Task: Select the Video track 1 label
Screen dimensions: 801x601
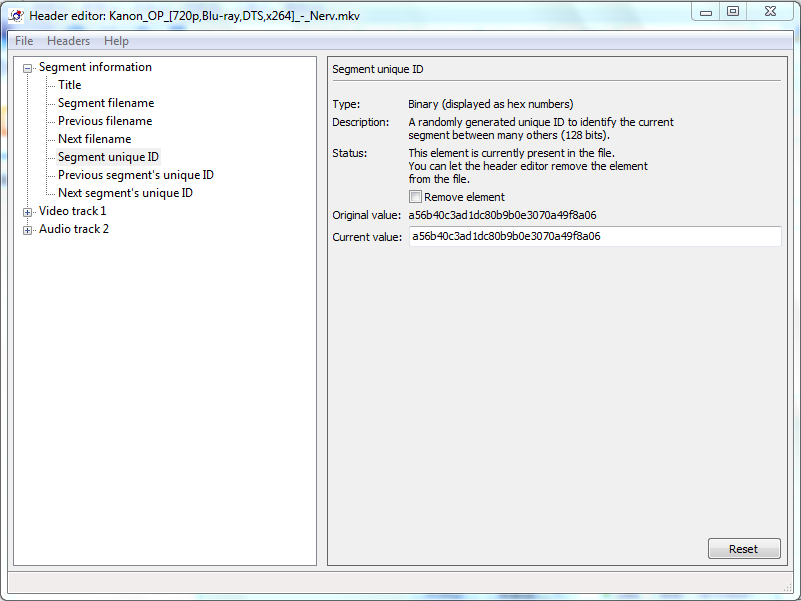Action: 72,211
